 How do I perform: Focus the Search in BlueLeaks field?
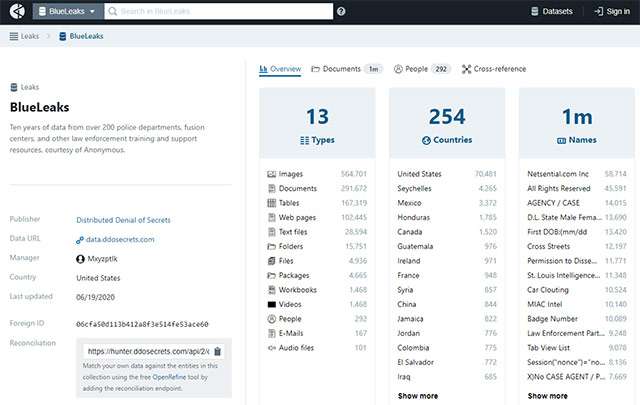tap(219, 11)
